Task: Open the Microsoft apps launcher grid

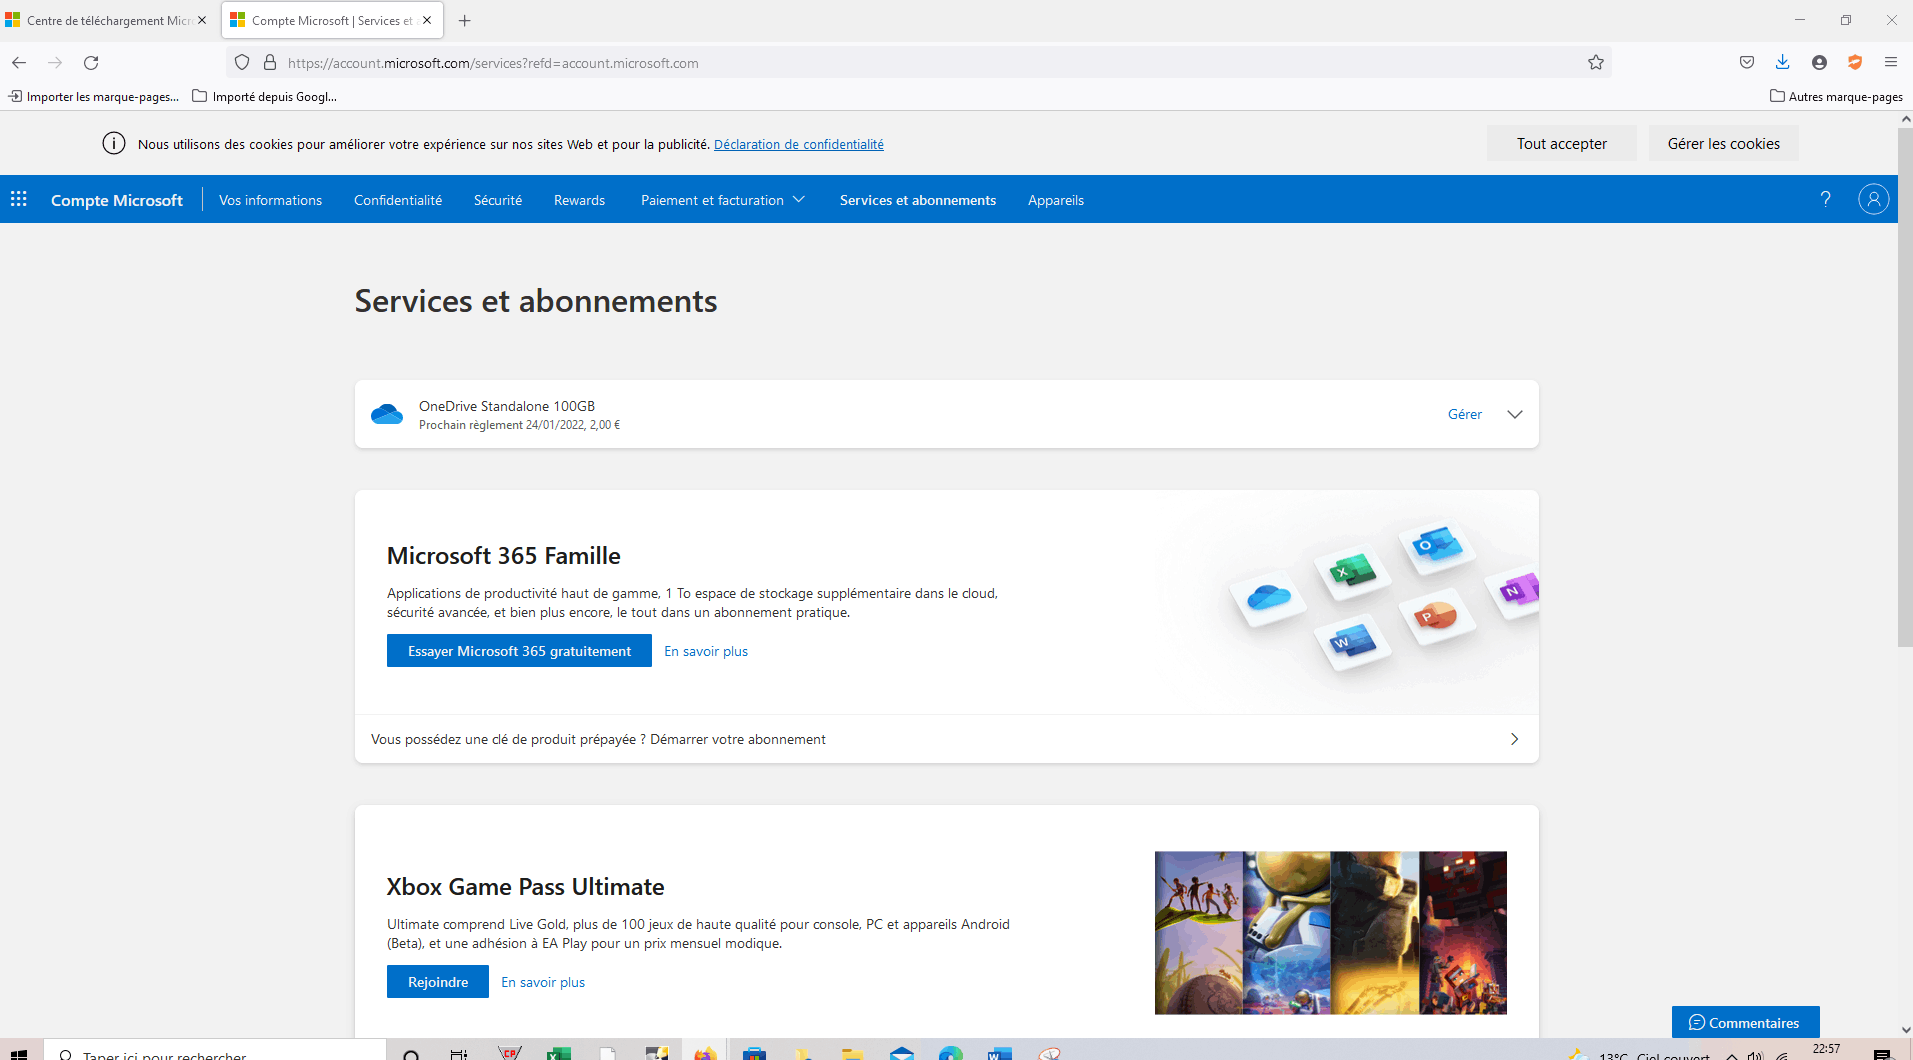Action: point(19,199)
